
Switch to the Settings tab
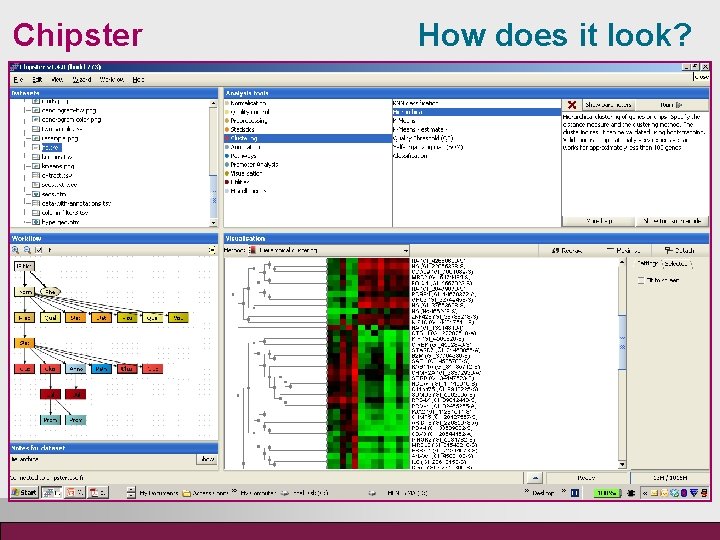(648, 264)
